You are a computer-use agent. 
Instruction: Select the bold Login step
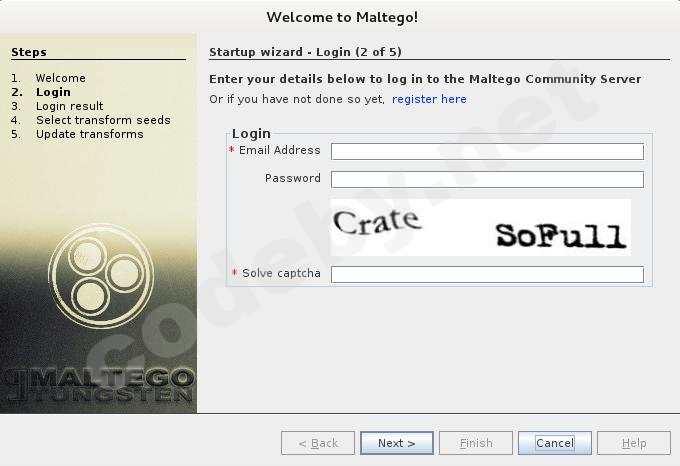click(x=53, y=92)
